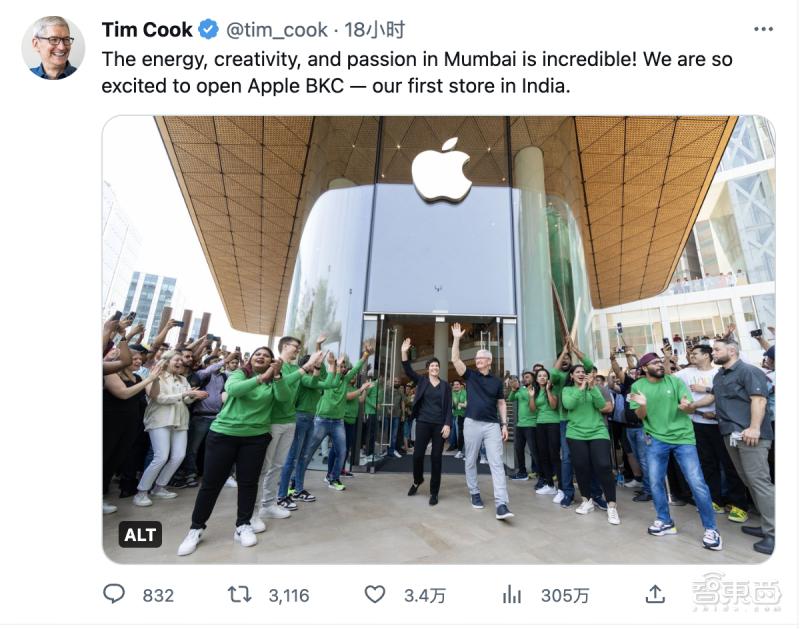Click the 832 replies count
Viewport: 800px width, 629px height.
(x=158, y=595)
